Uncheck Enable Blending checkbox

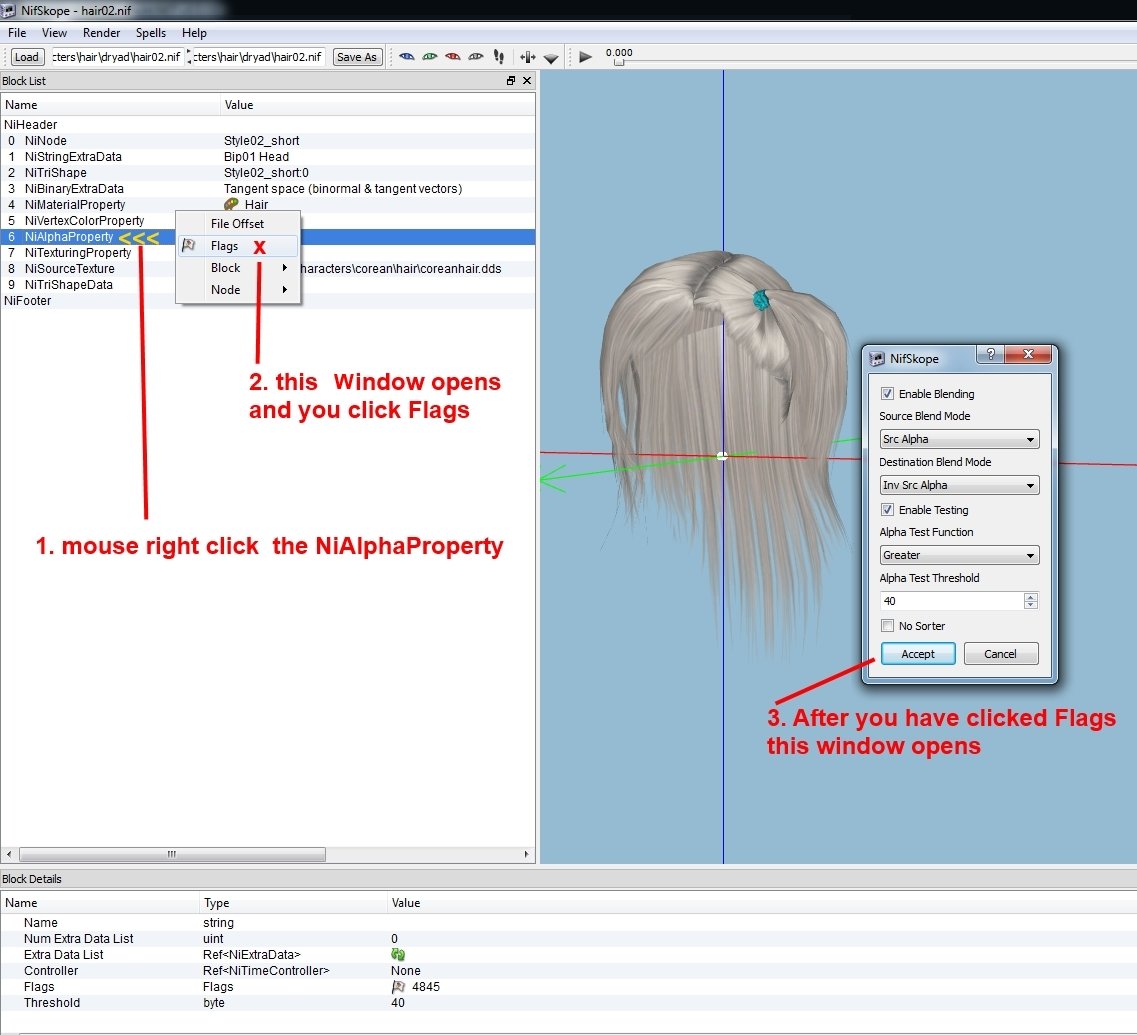[887, 394]
